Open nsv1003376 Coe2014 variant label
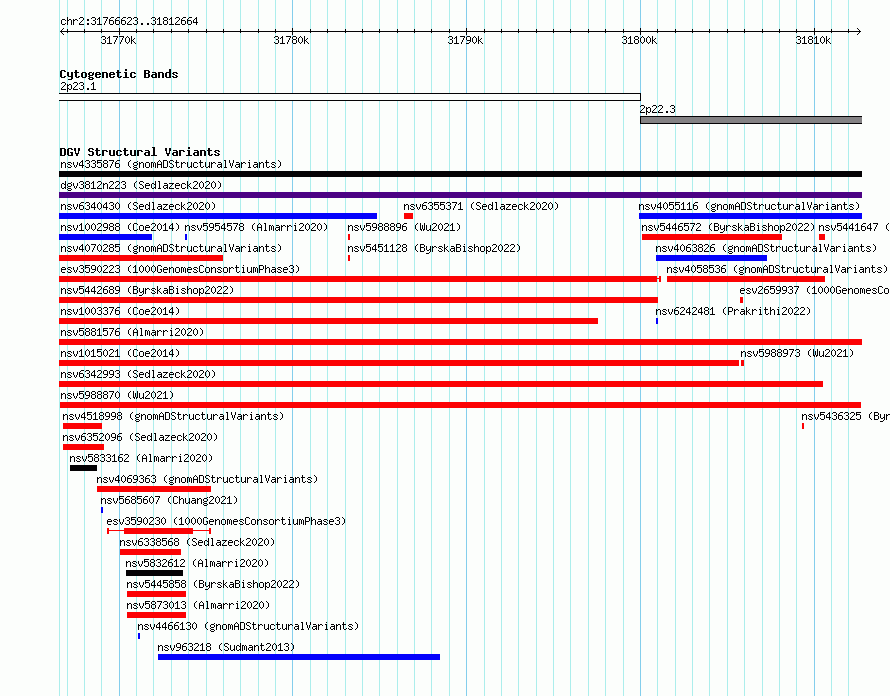 click(x=120, y=311)
